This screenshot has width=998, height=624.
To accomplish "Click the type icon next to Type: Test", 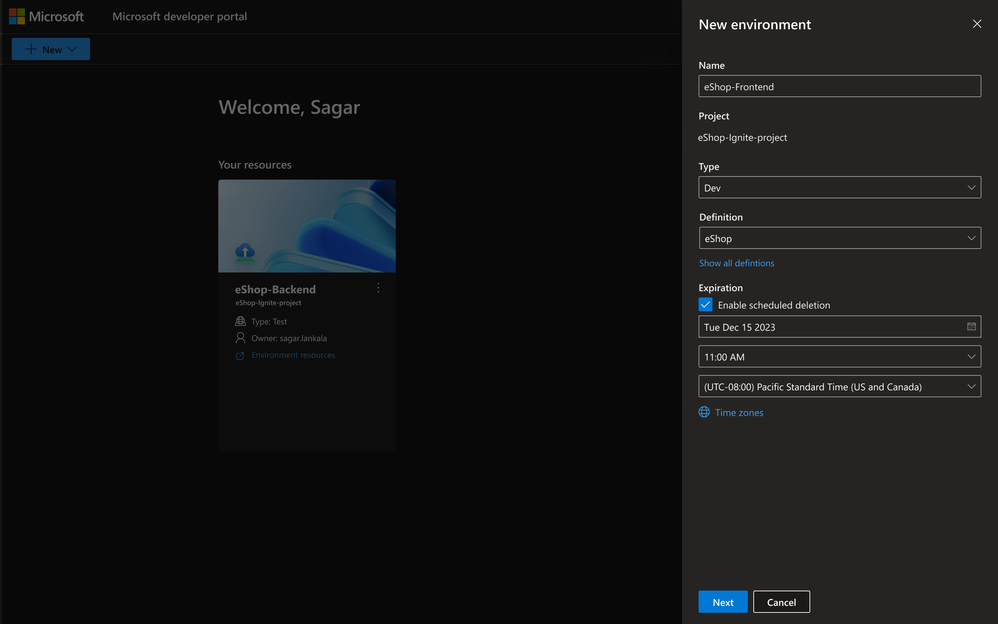I will coord(240,321).
